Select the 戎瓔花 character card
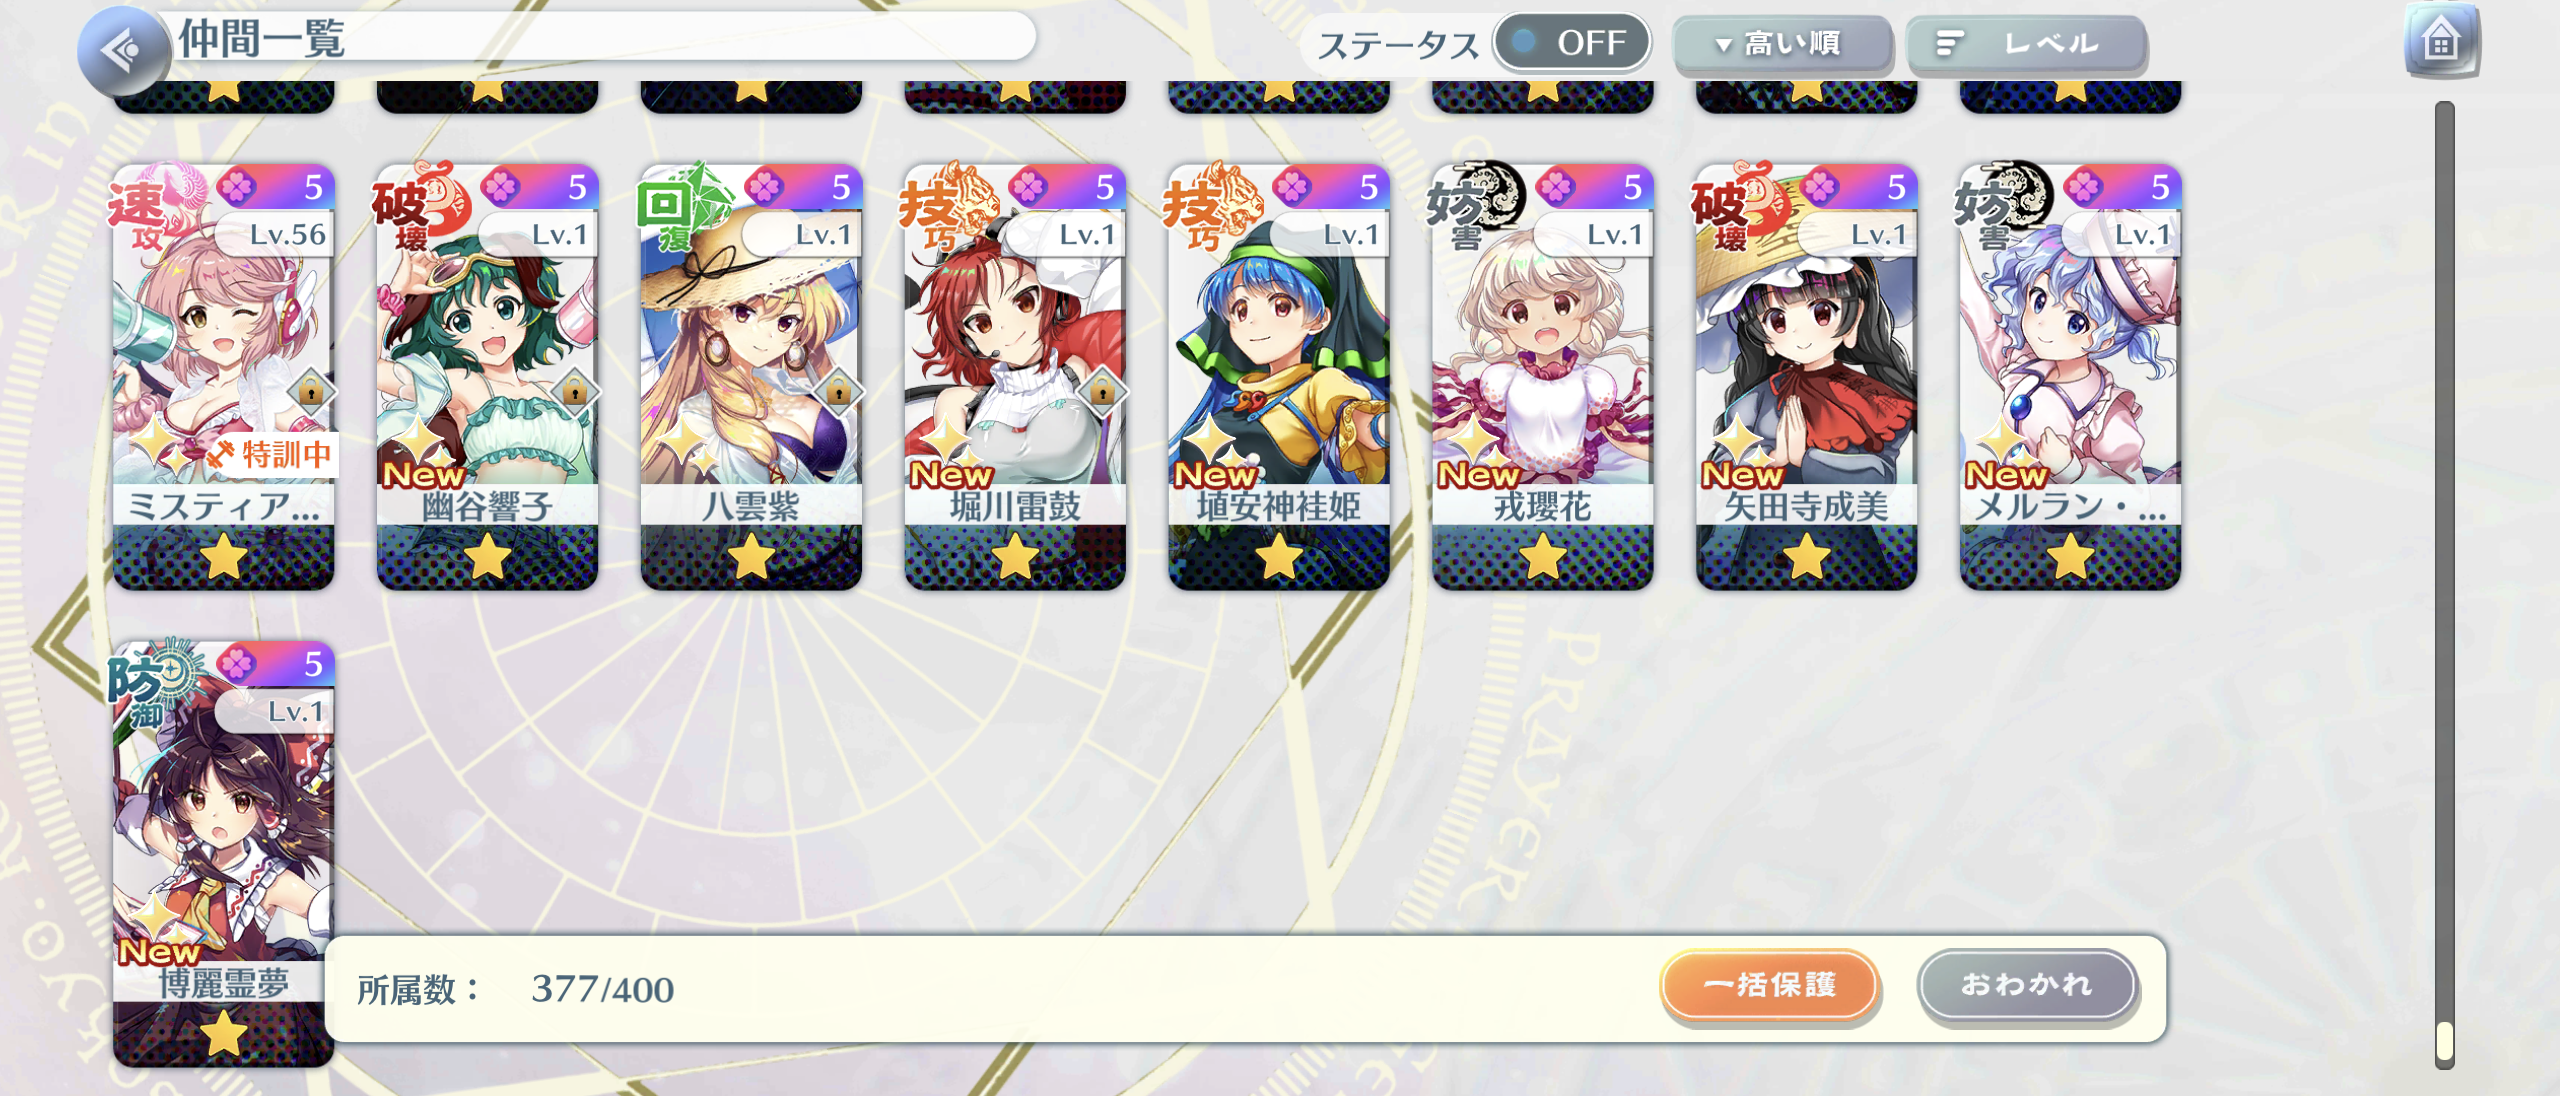The width and height of the screenshot is (2560, 1096). pyautogui.click(x=1542, y=377)
